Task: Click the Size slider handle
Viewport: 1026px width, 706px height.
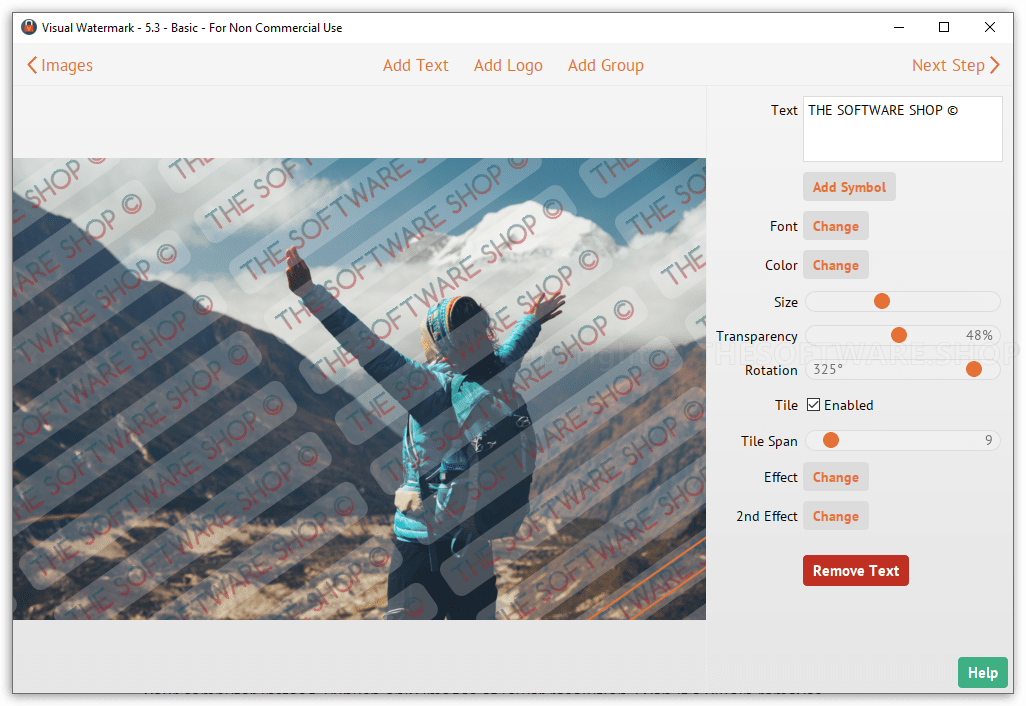Action: 882,301
